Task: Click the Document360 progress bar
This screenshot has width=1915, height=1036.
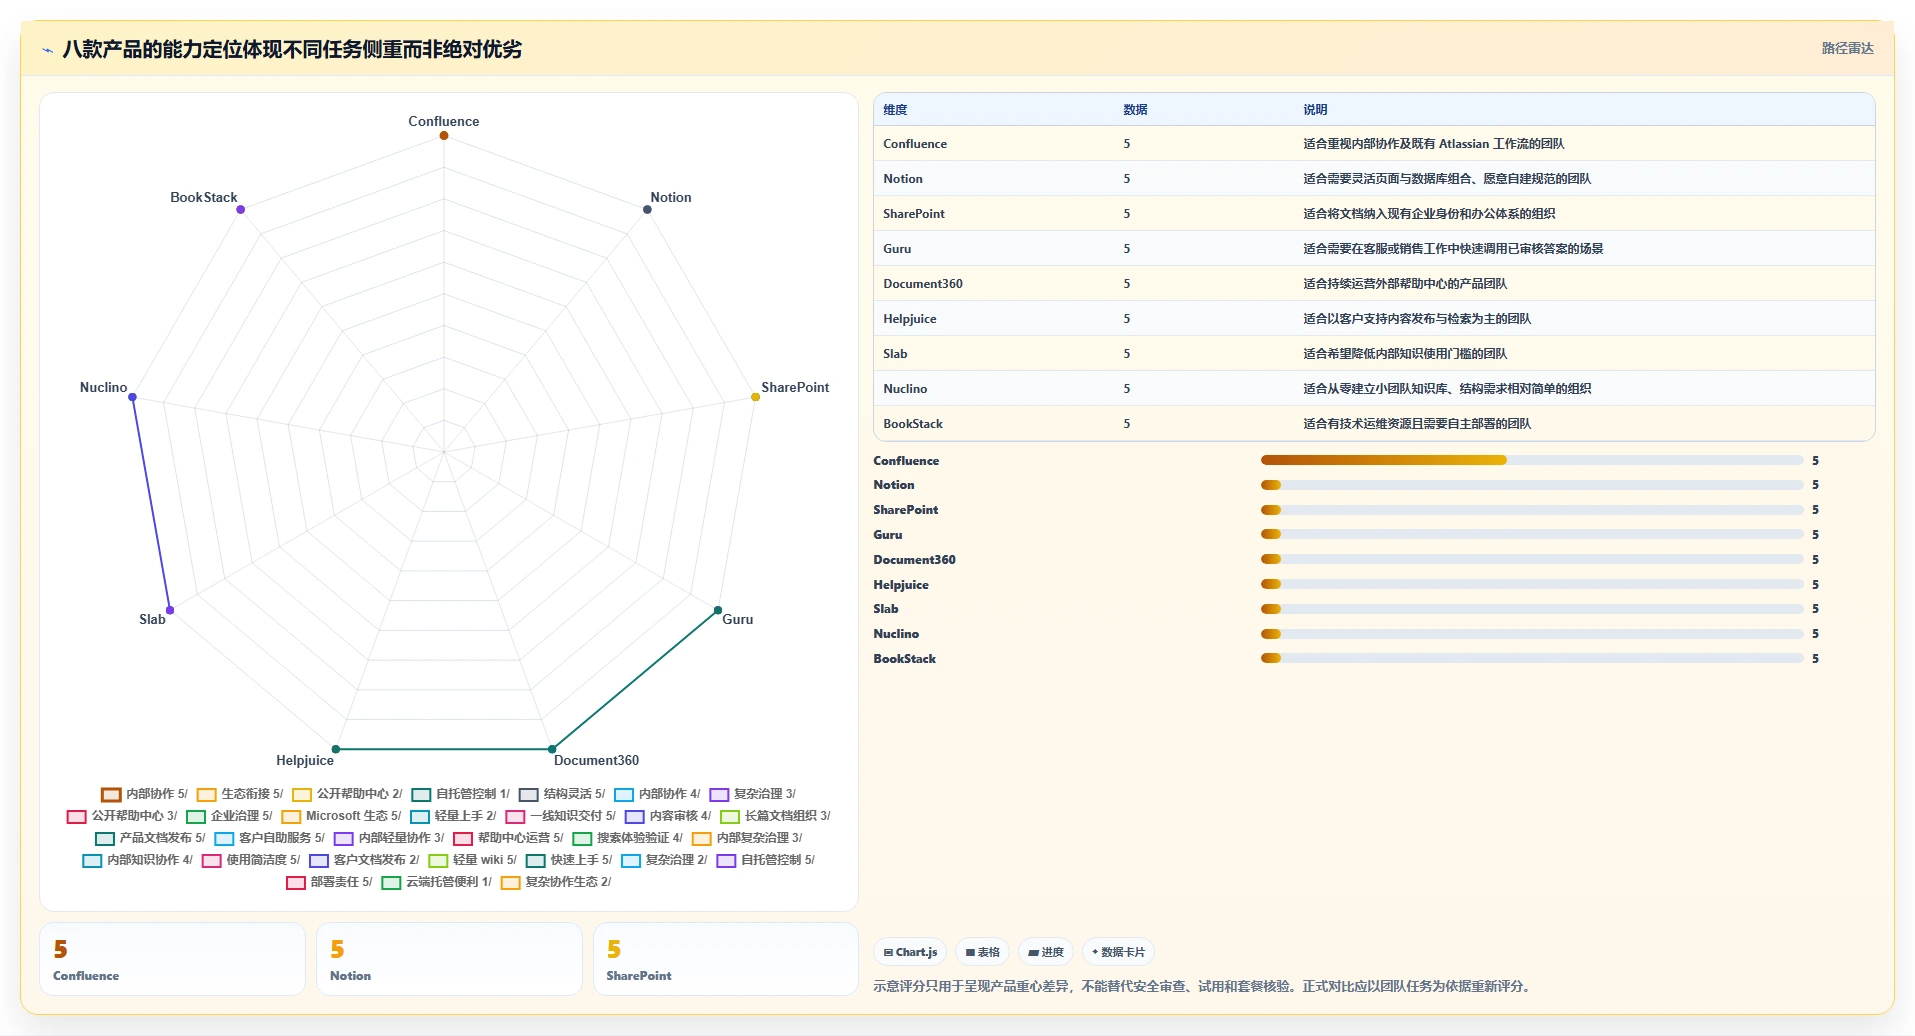Action: tap(1532, 559)
